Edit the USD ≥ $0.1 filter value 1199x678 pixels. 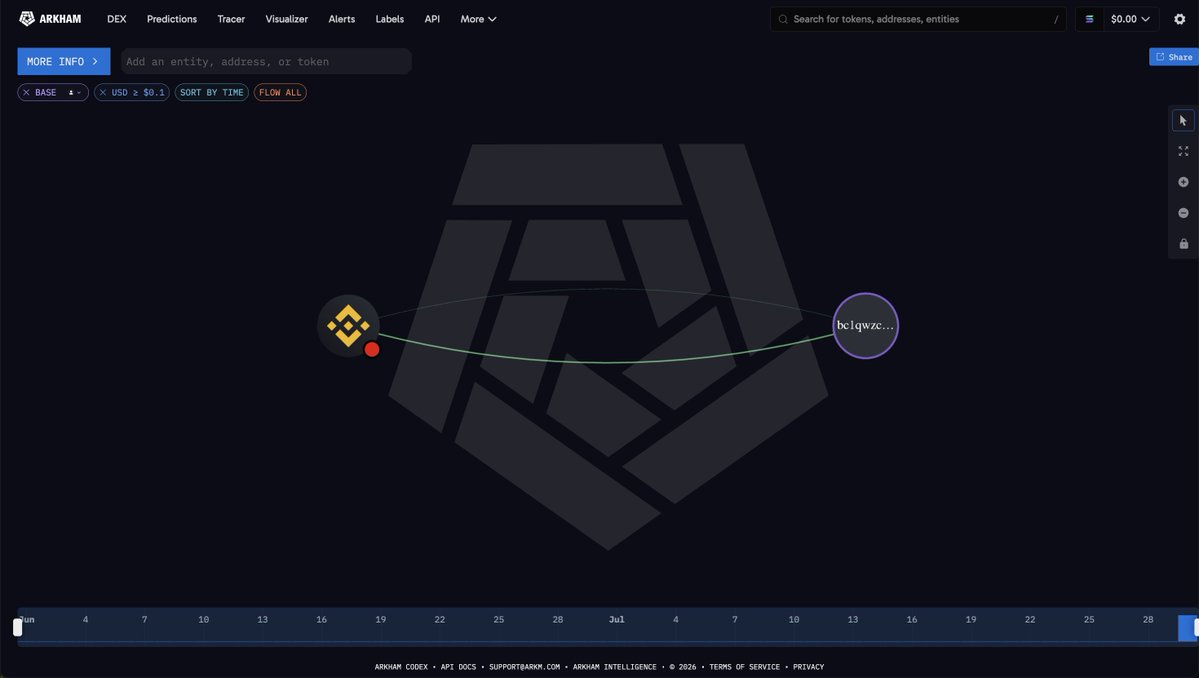coord(138,92)
